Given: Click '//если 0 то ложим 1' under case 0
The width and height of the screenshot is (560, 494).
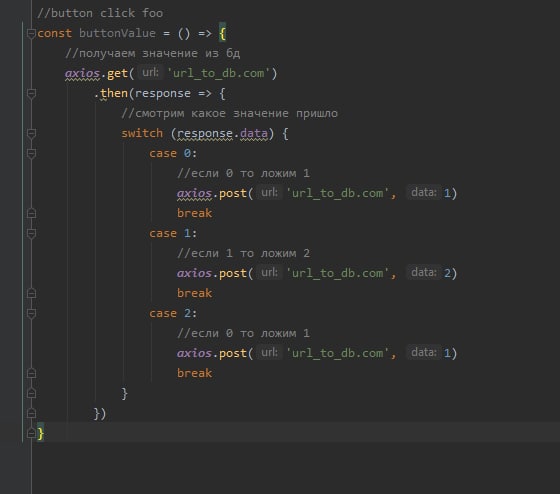Looking at the screenshot, I should (243, 173).
